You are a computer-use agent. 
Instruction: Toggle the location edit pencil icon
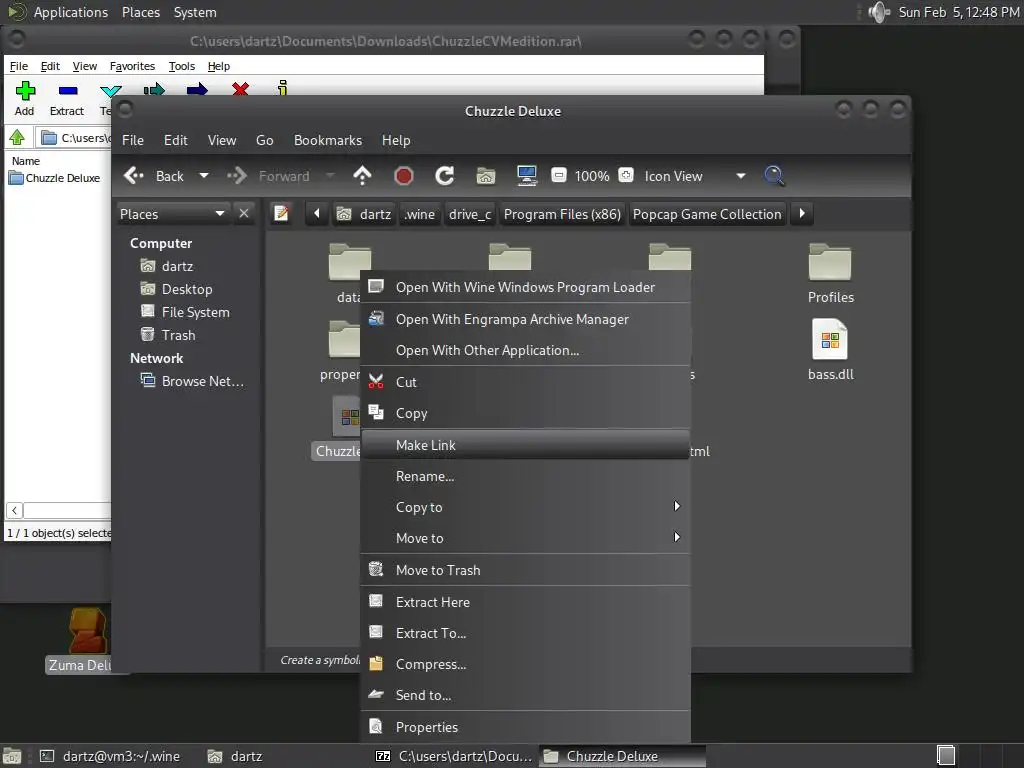281,214
